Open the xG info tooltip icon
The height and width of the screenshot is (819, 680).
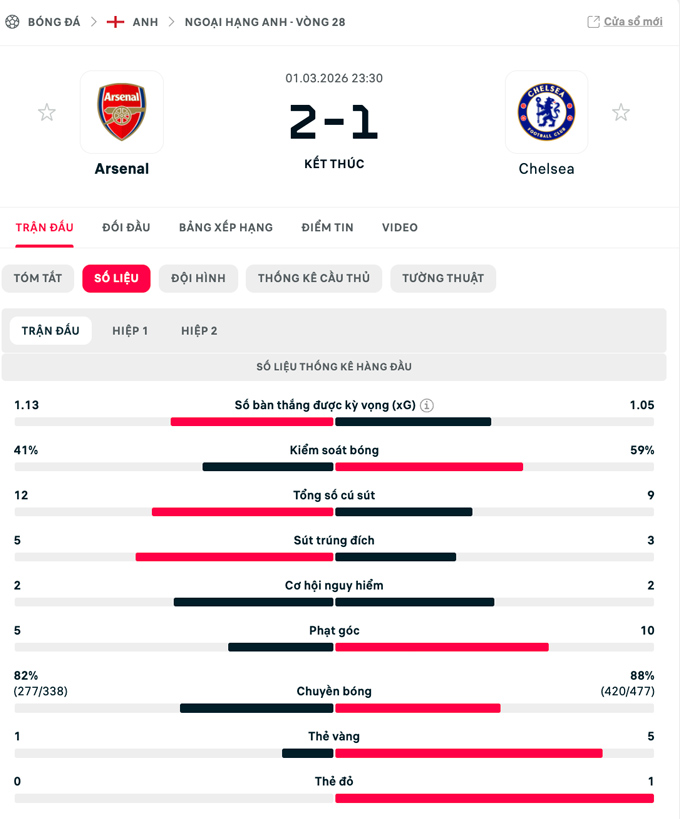tap(427, 405)
